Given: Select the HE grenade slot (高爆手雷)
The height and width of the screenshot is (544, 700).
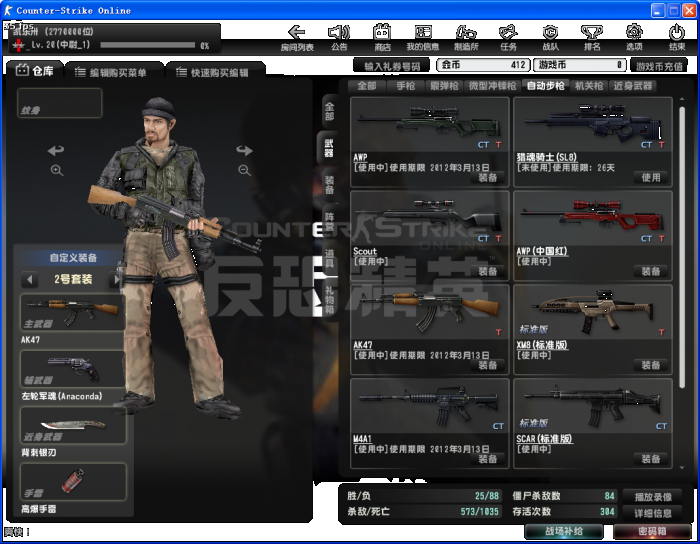Looking at the screenshot, I should click(x=73, y=482).
